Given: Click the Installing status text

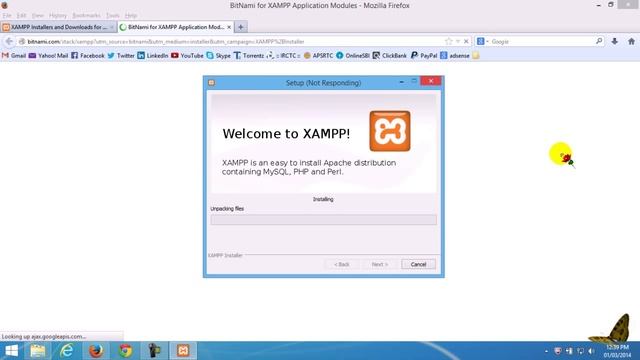Looking at the screenshot, I should tap(323, 199).
